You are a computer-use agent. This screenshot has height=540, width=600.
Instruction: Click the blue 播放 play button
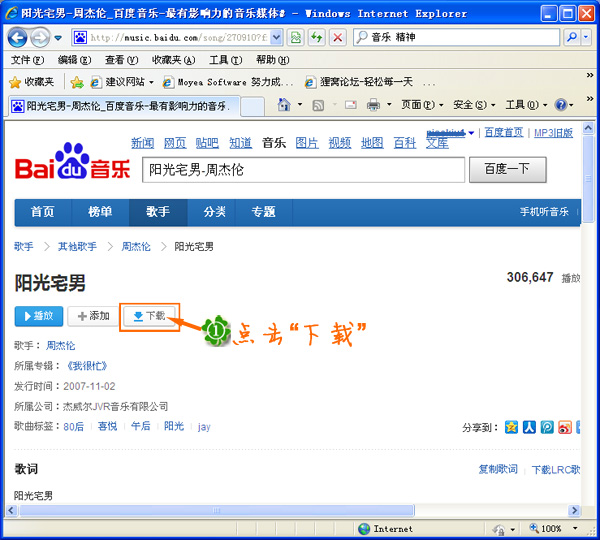coord(39,316)
